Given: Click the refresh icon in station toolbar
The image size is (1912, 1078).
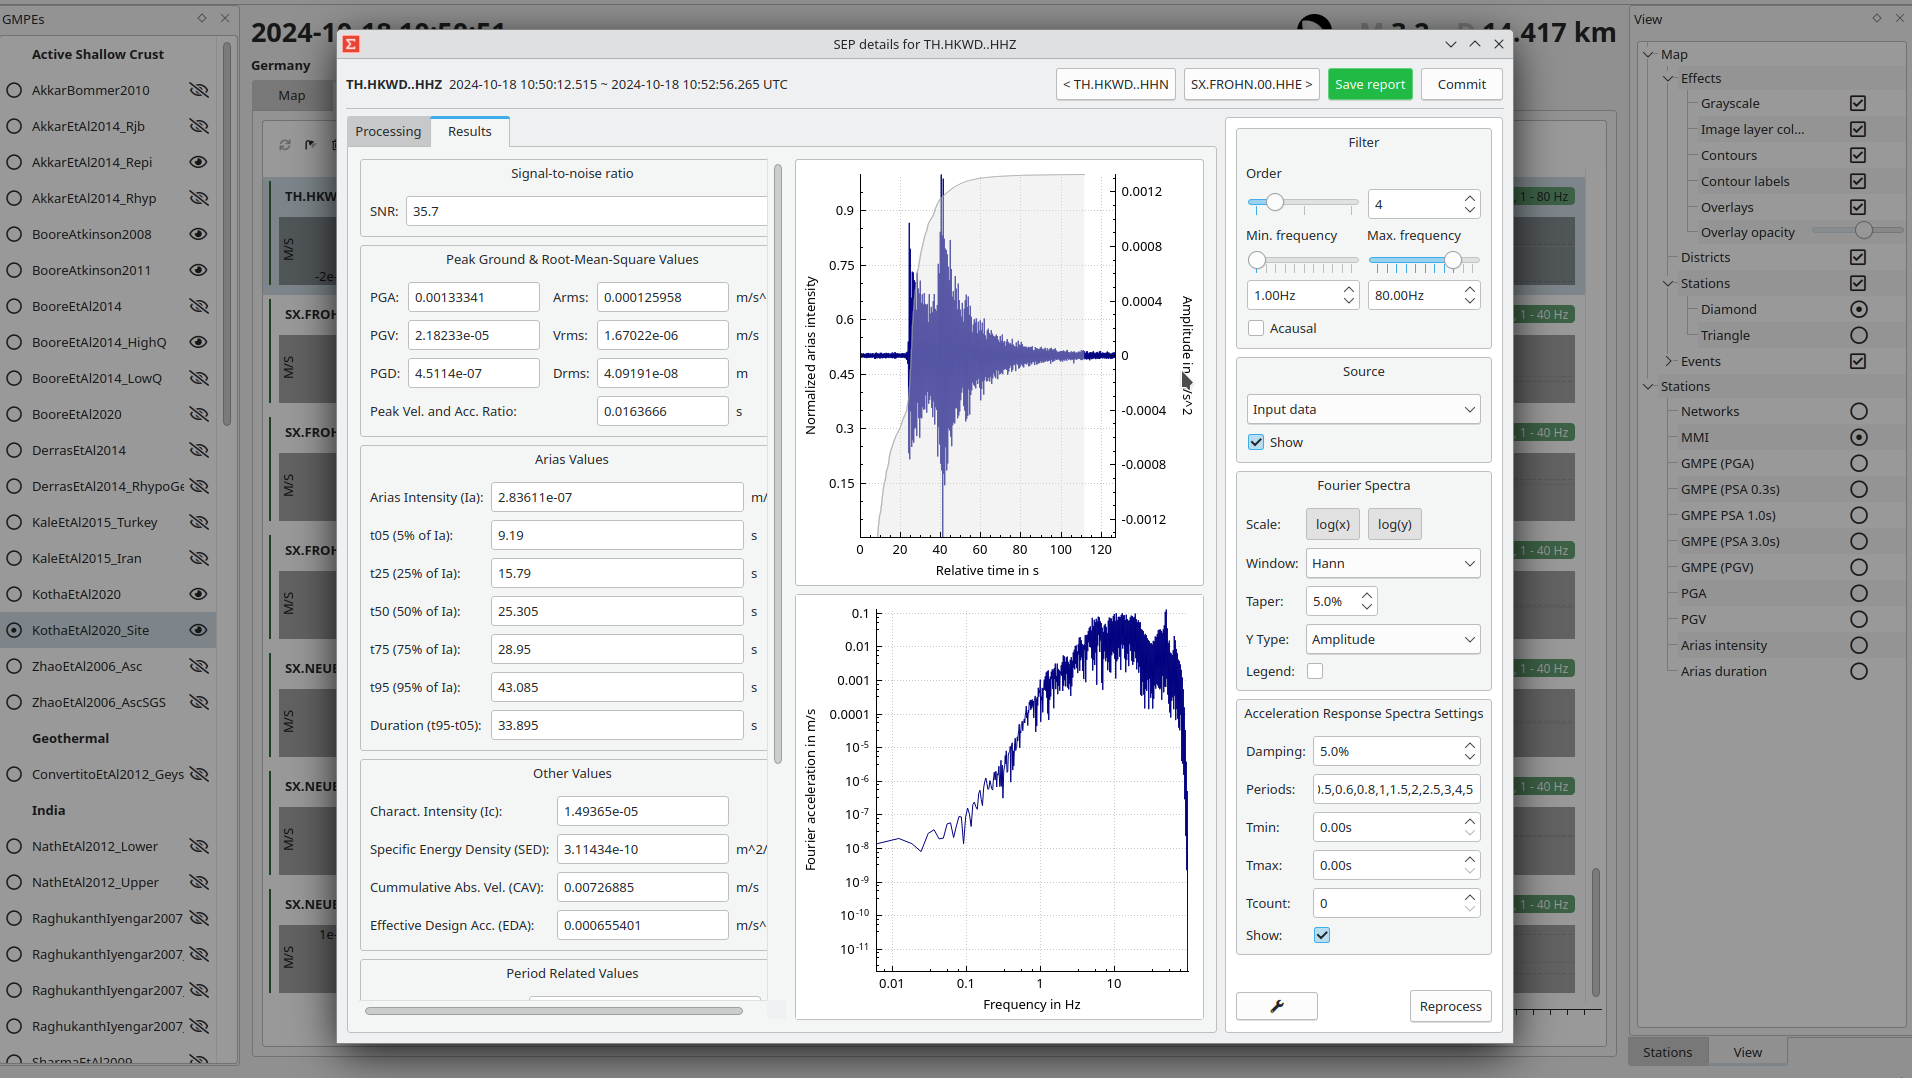Looking at the screenshot, I should click(x=285, y=145).
